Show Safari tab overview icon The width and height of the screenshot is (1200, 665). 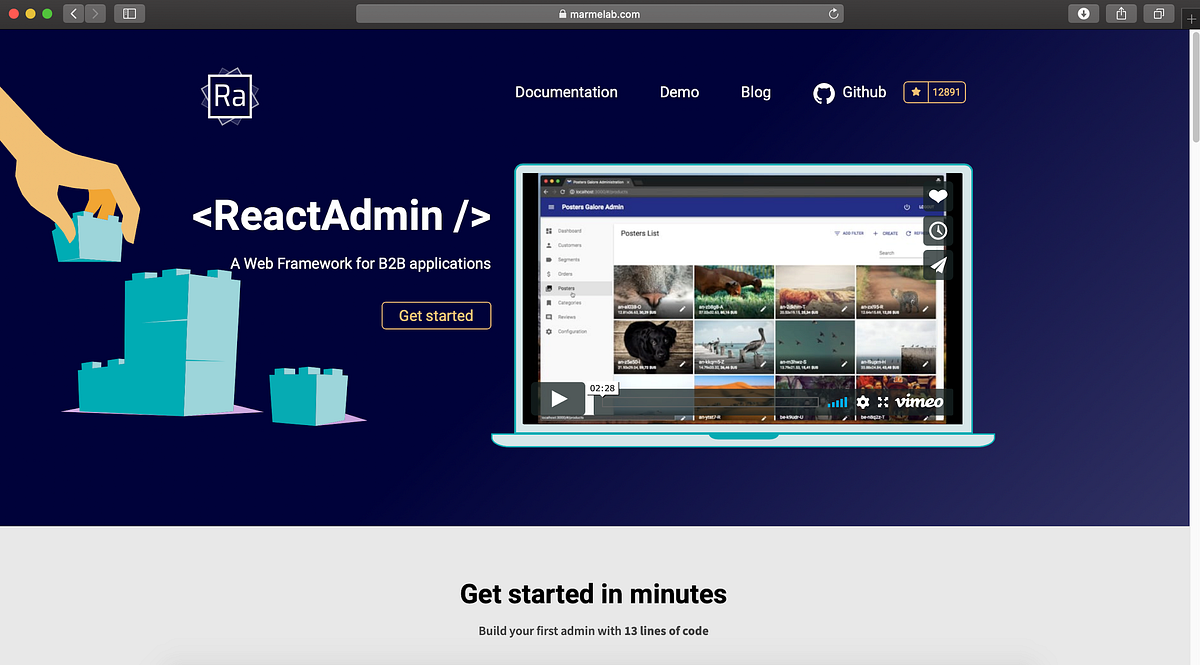[1158, 13]
